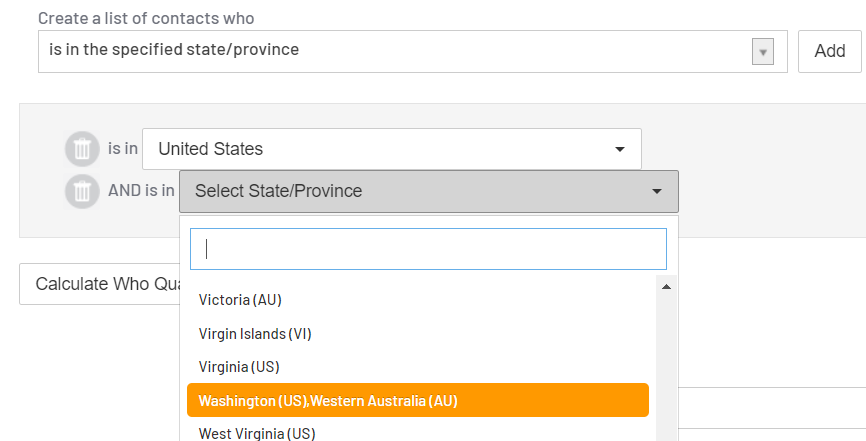Open the United States country dropdown
866x441 pixels.
tap(392, 149)
